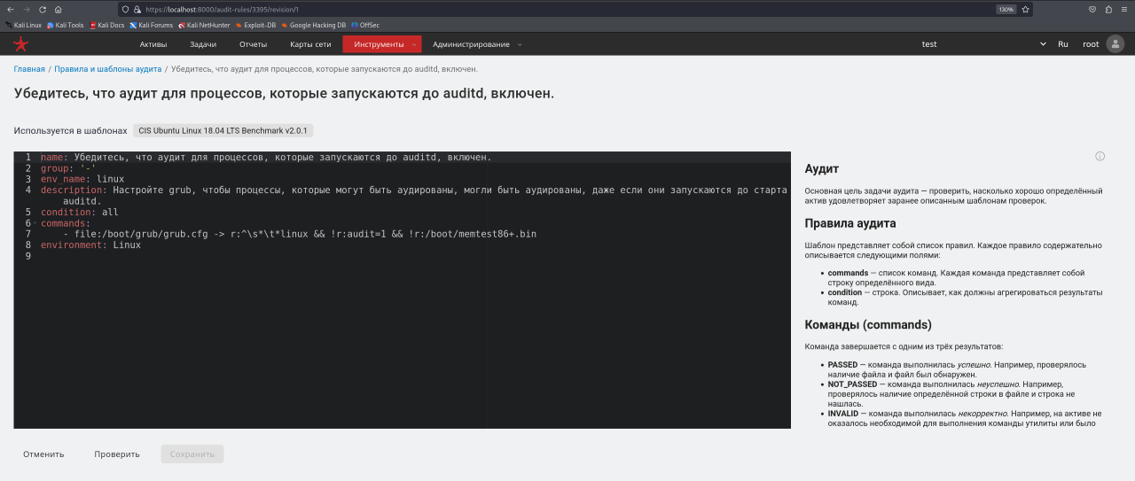
Task: Open the Exploit-DB bookmark
Action: tap(258, 25)
